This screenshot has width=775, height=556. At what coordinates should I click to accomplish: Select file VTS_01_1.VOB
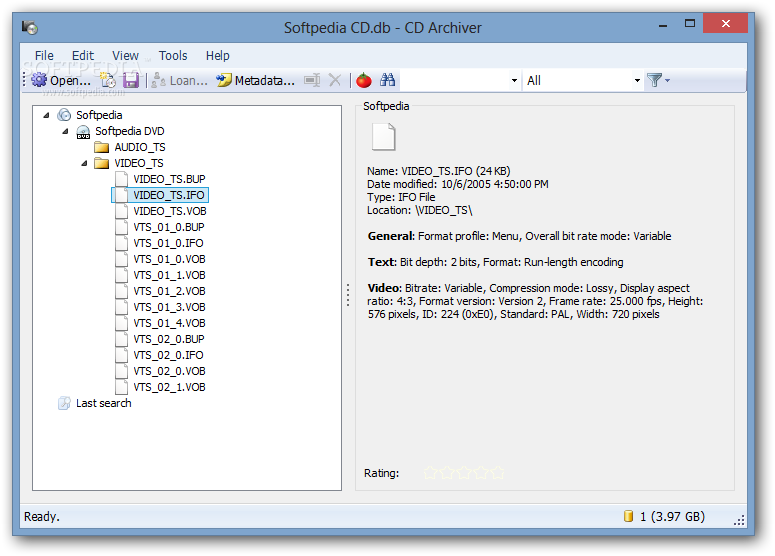169,275
